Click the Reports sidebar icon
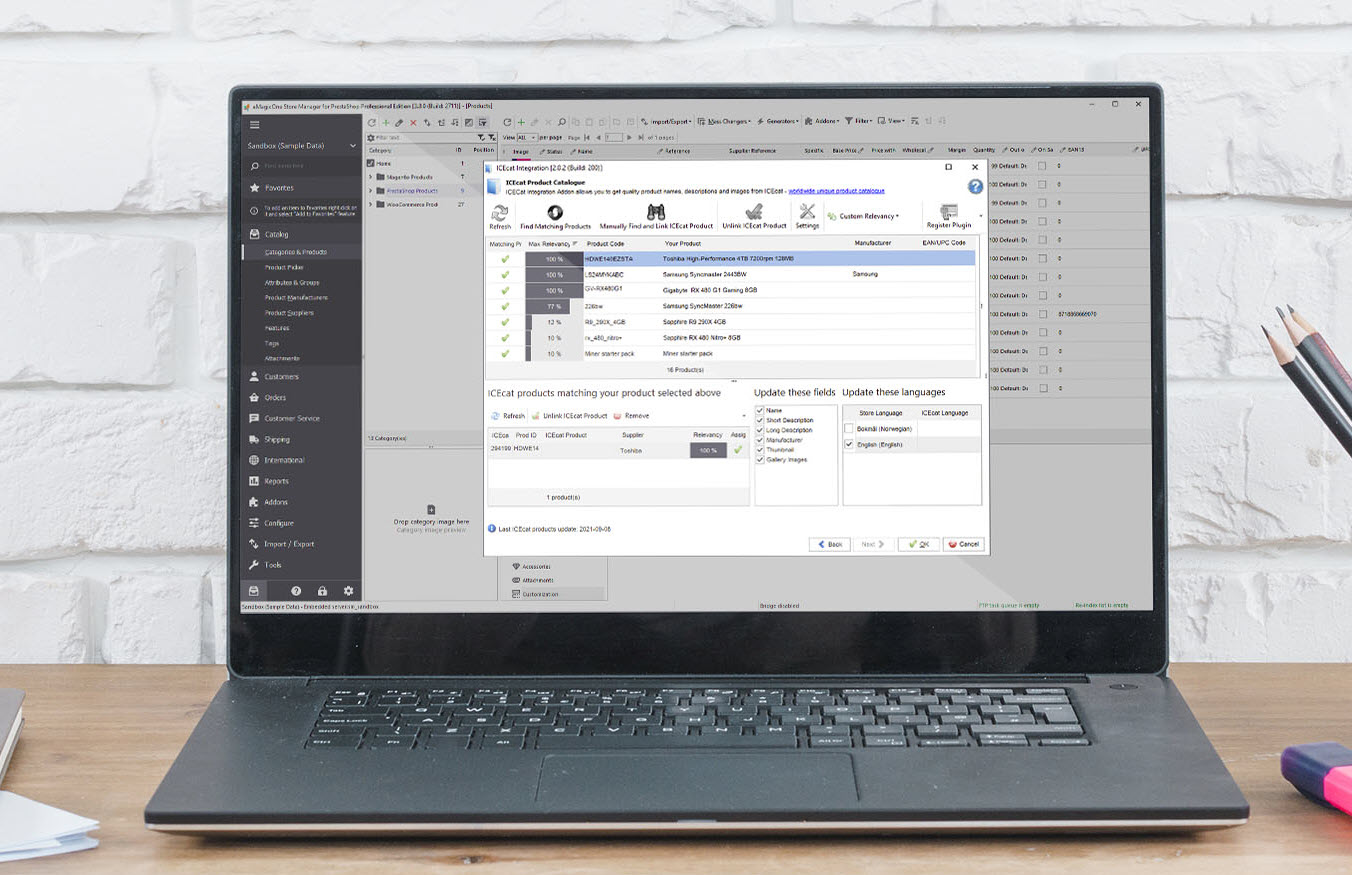The width and height of the screenshot is (1352, 875). pyautogui.click(x=255, y=481)
